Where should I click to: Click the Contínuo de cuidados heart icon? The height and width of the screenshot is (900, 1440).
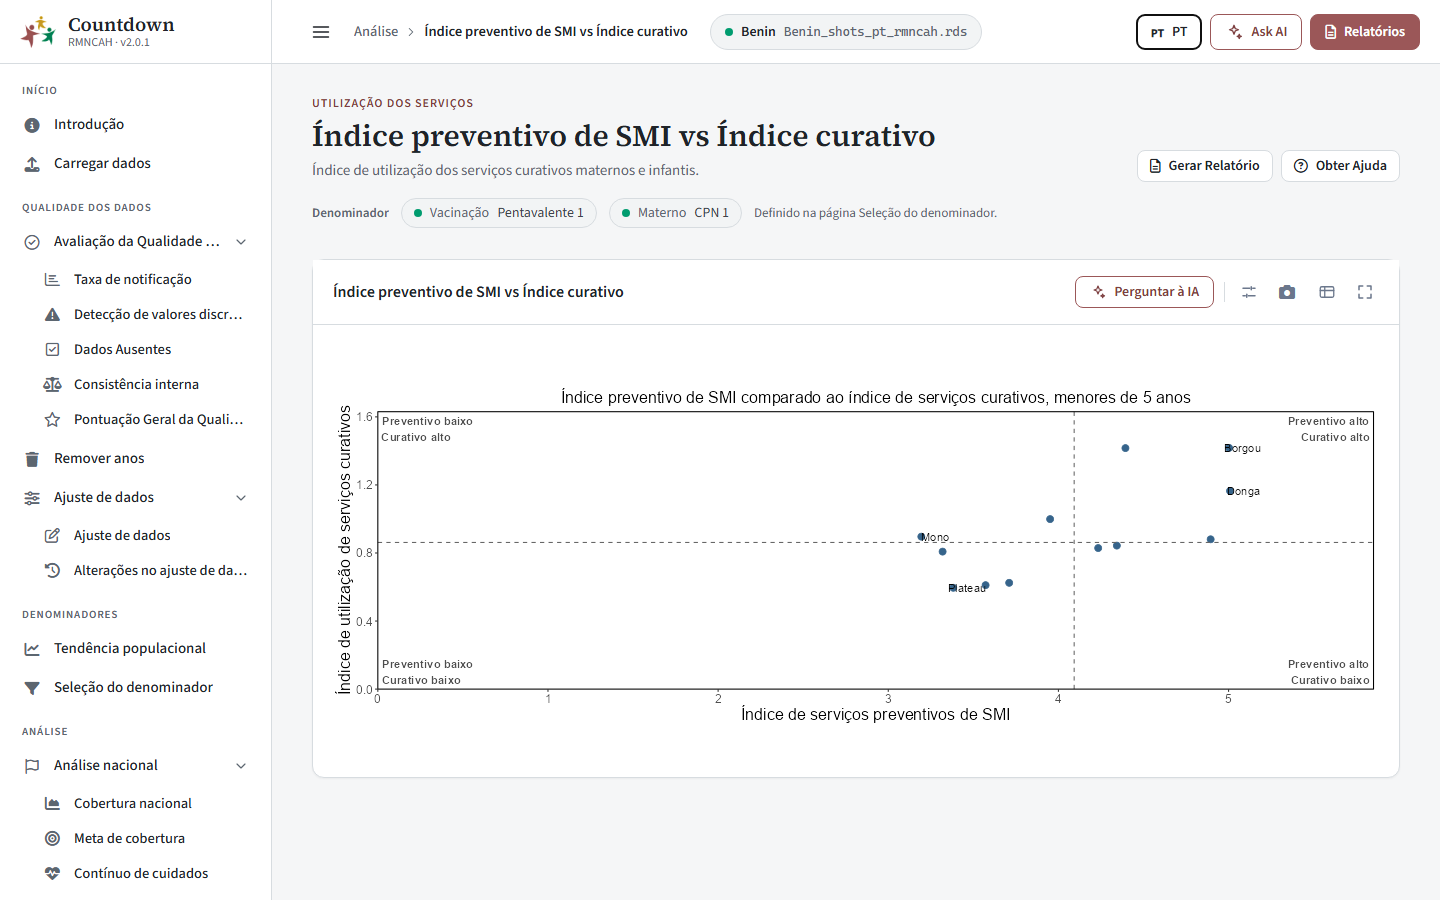[x=52, y=874]
